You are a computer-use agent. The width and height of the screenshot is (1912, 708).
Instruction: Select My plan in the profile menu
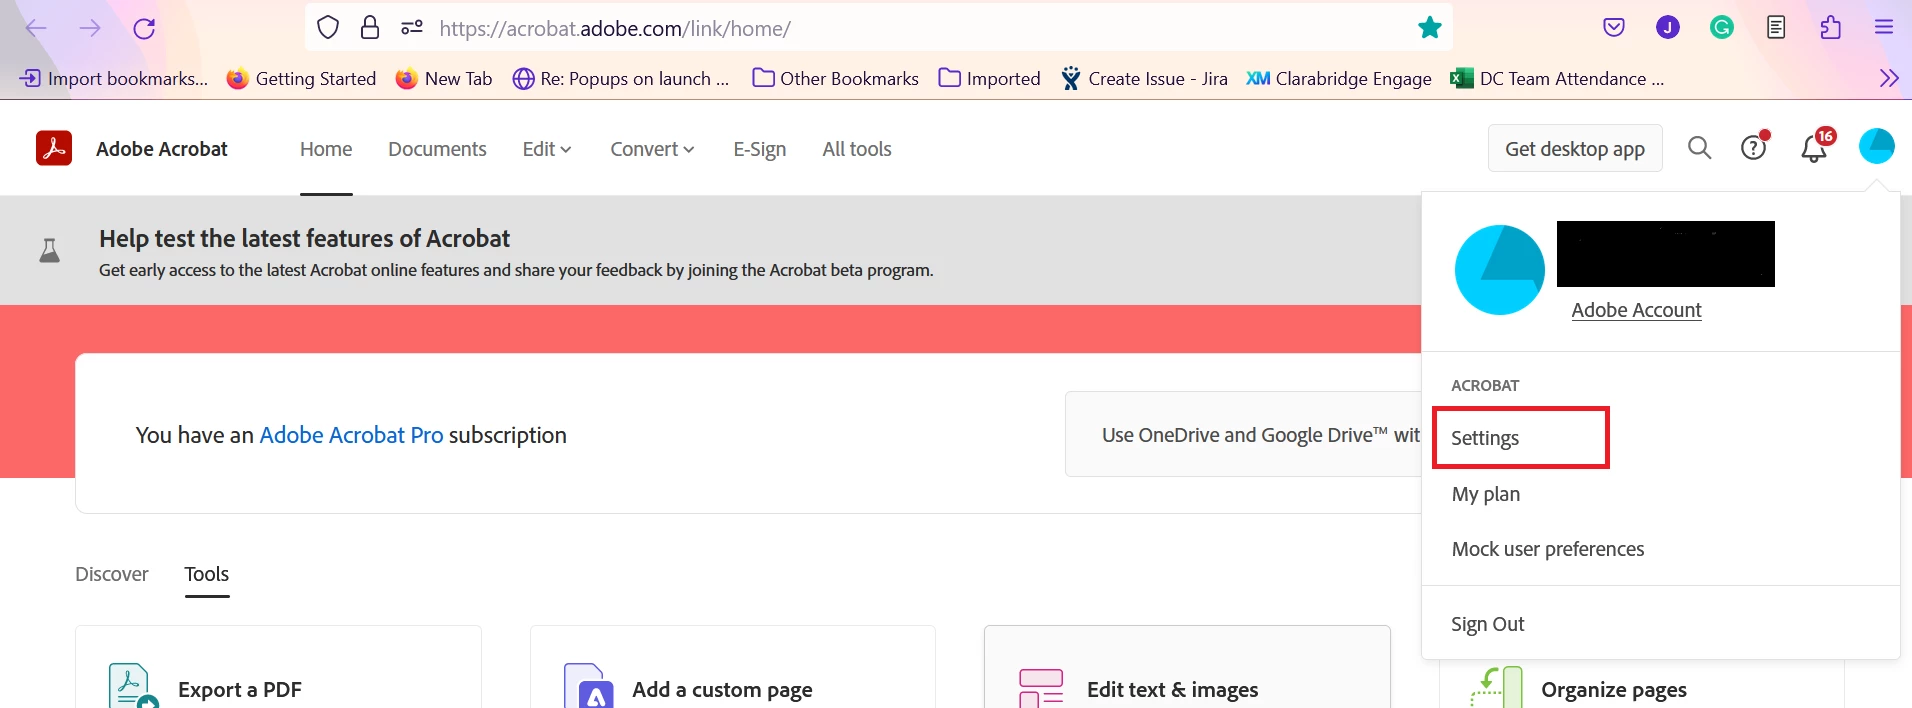[1486, 494]
